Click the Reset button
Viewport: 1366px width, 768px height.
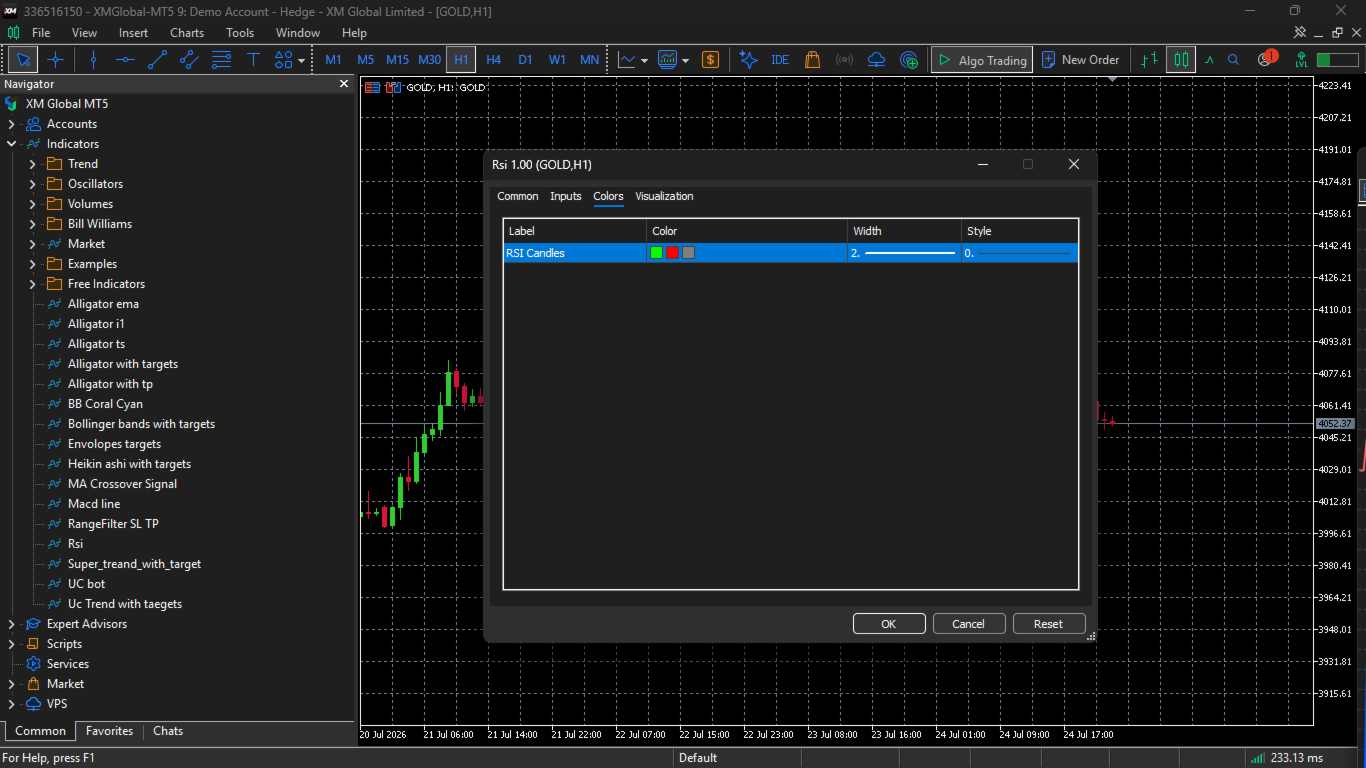1049,624
